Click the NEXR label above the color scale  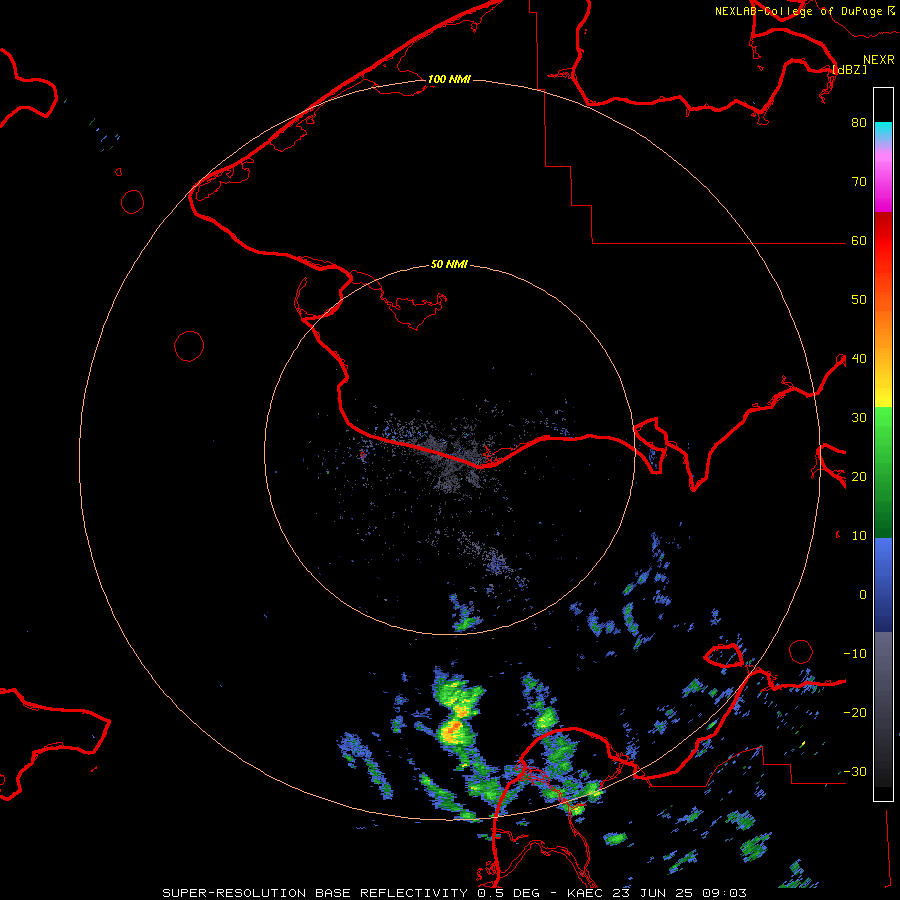879,60
